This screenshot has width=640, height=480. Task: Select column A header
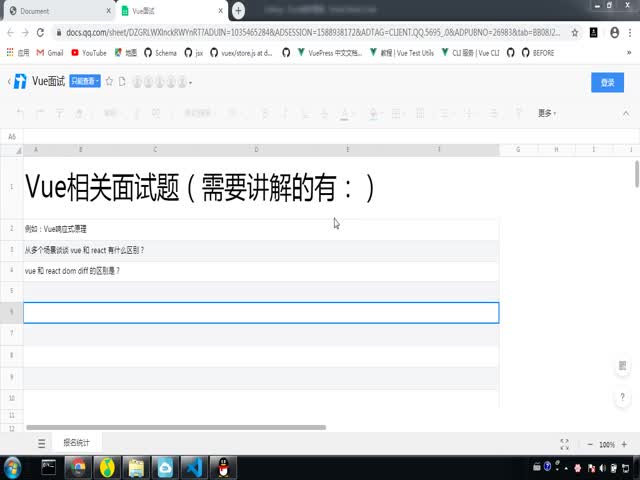(36, 150)
